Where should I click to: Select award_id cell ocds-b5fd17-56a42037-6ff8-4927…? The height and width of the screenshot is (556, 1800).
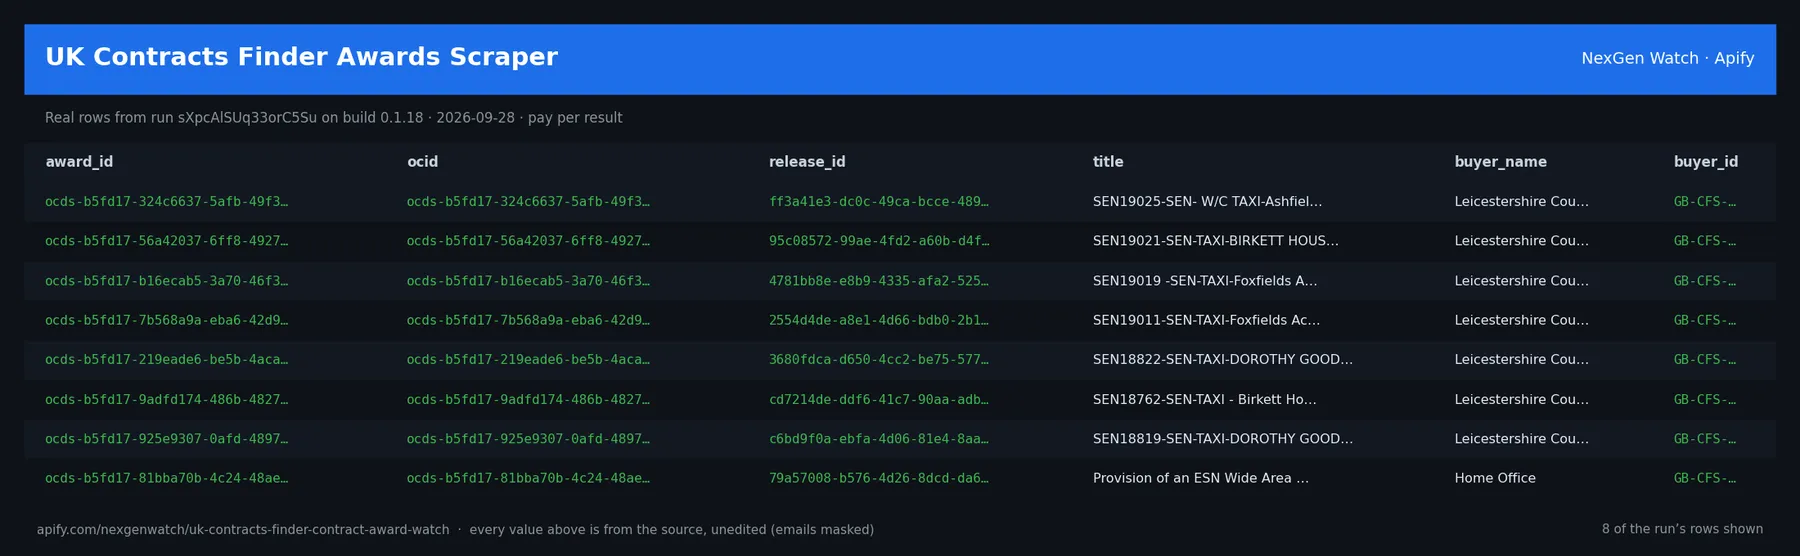pos(166,241)
